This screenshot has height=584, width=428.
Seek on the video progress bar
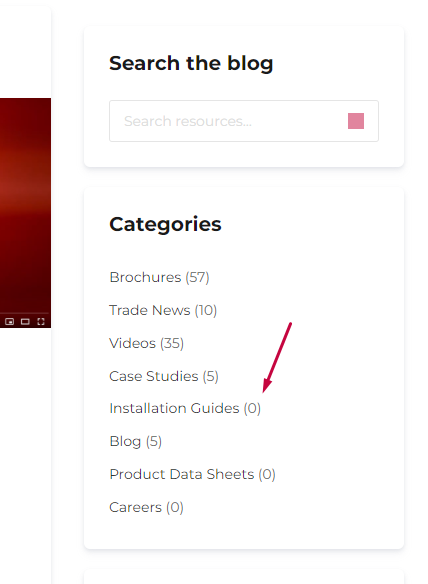coord(25,313)
